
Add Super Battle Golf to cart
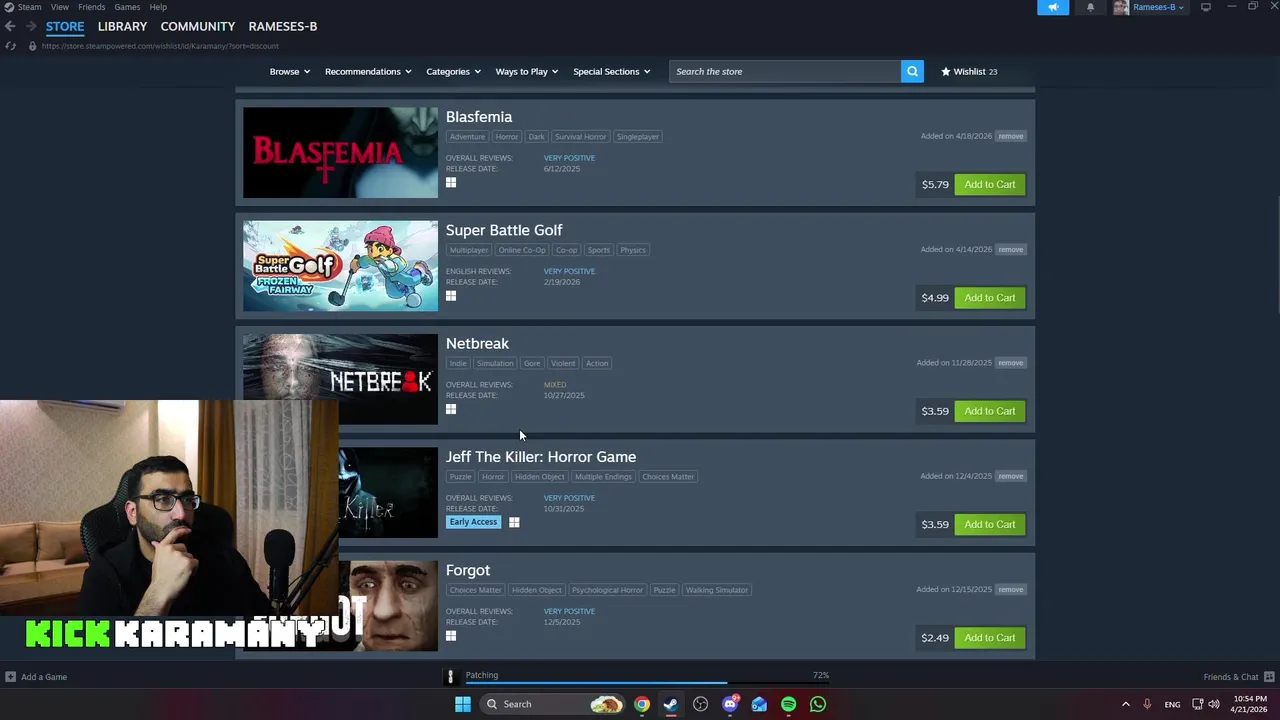[990, 297]
